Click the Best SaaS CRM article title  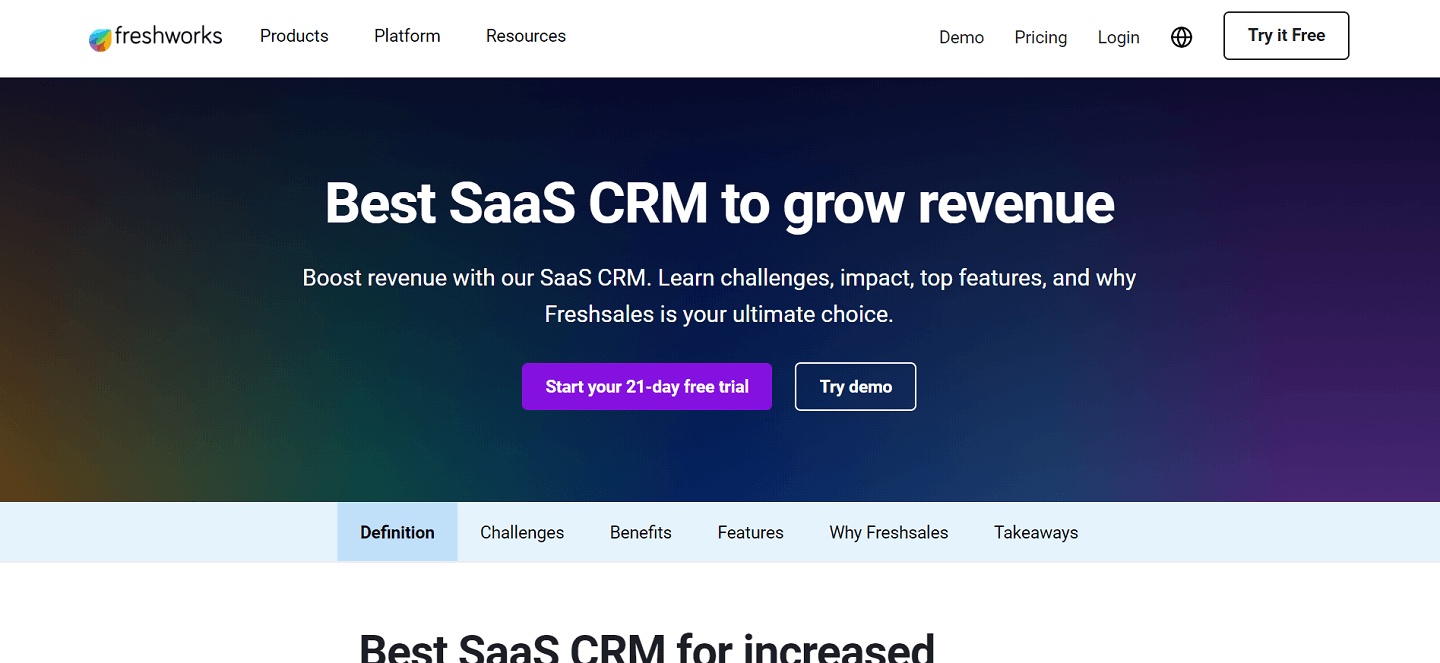(x=646, y=645)
